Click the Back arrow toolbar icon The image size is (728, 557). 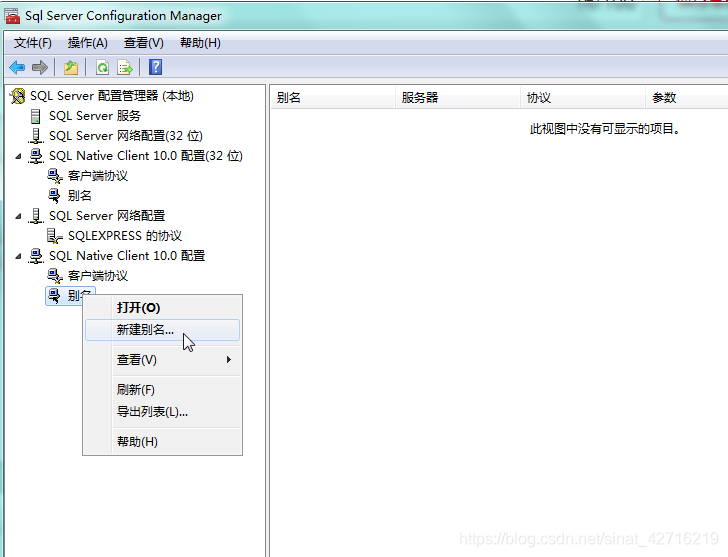pos(17,67)
